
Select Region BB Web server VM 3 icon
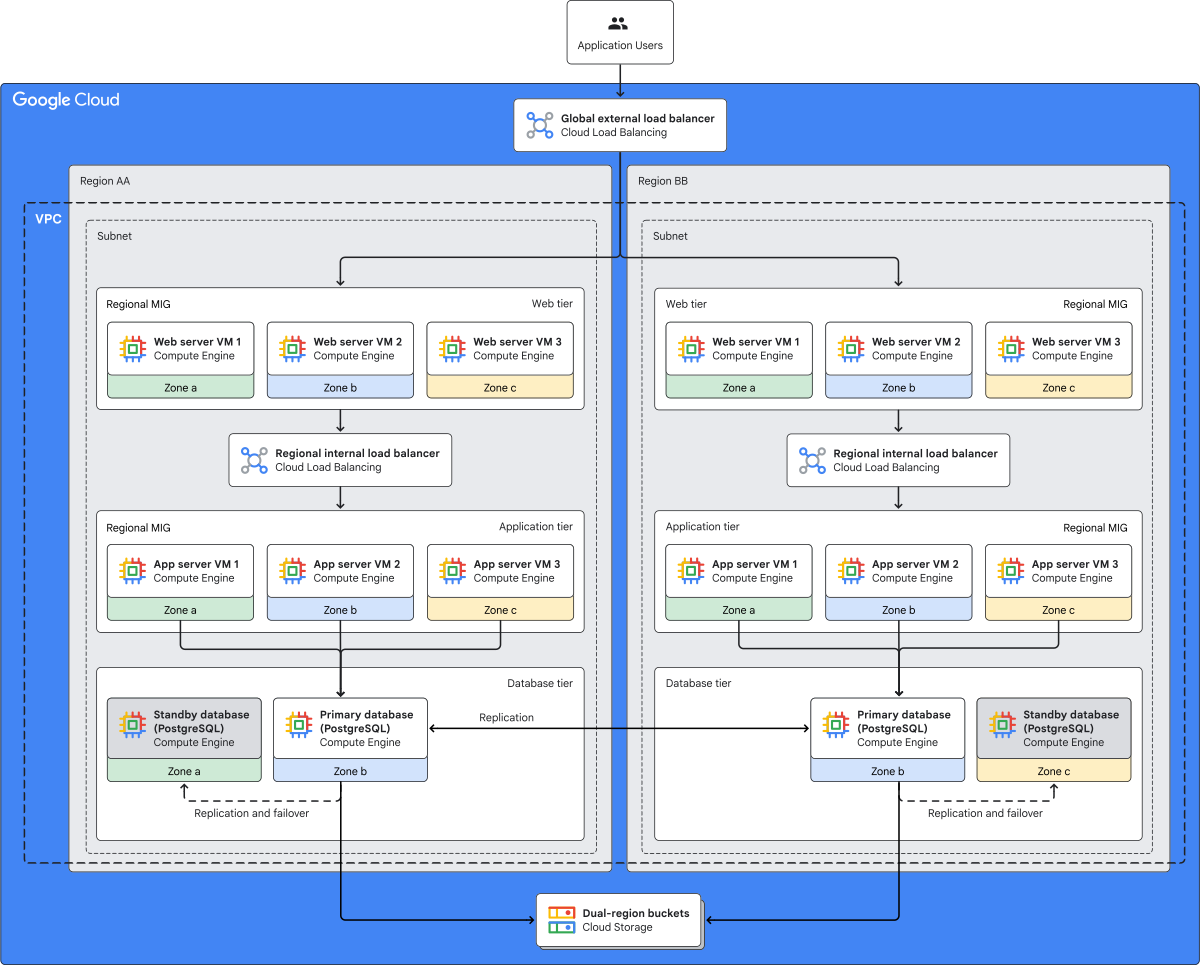[1011, 348]
